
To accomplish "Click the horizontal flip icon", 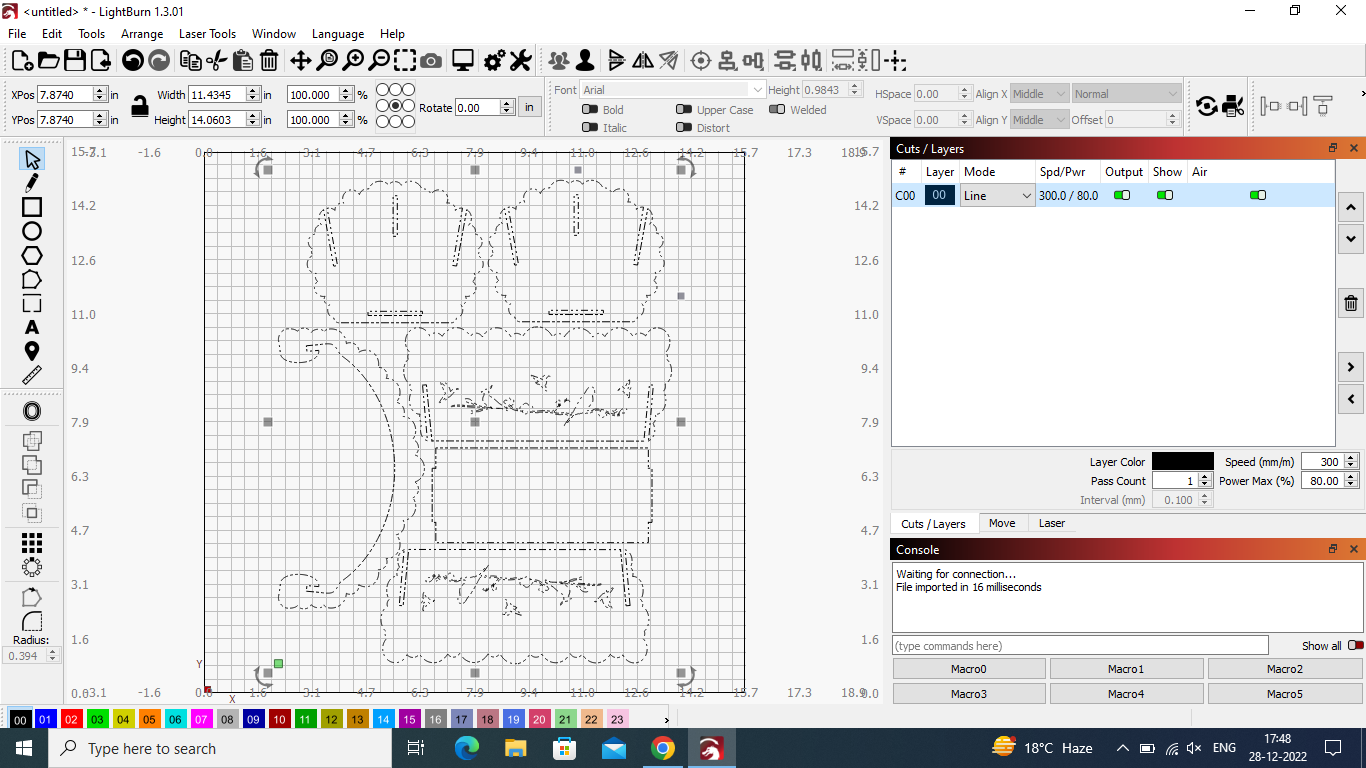I will pyautogui.click(x=643, y=60).
